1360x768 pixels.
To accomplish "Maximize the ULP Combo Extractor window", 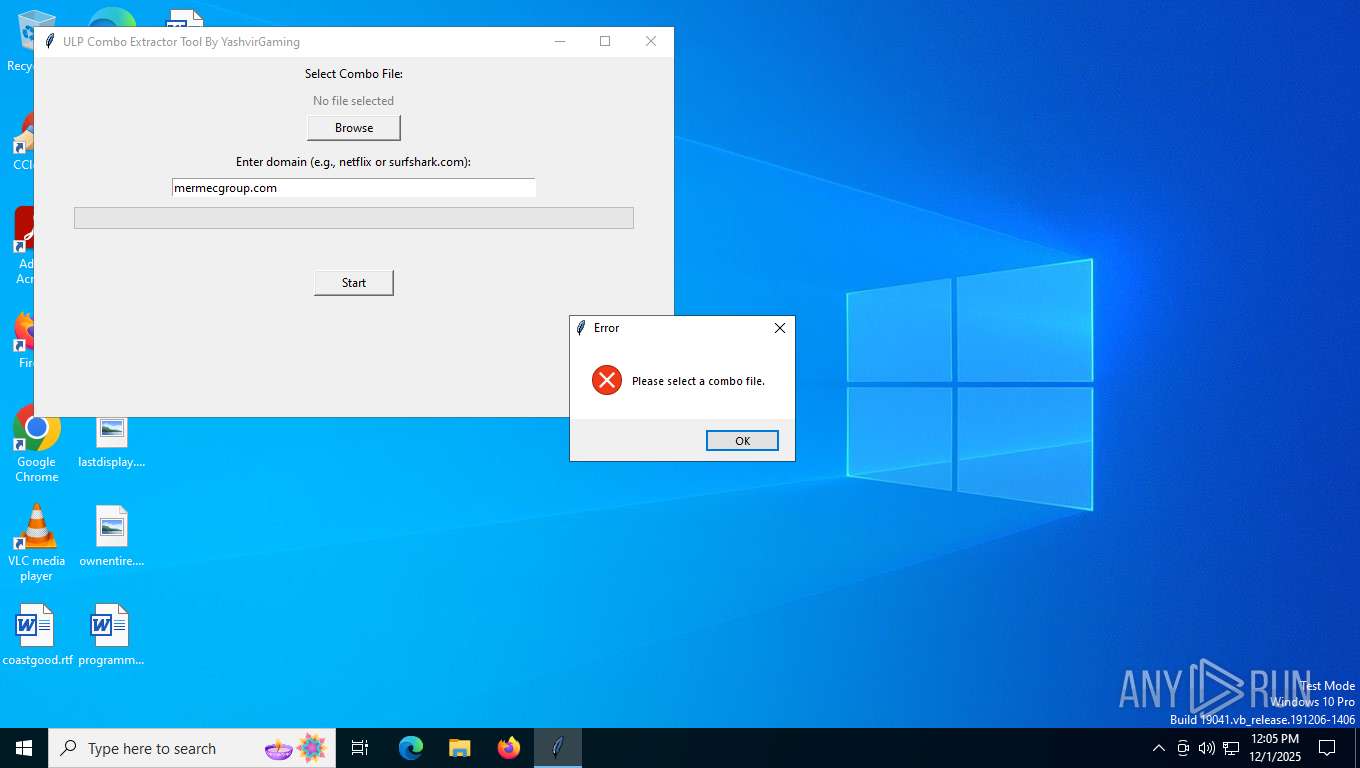I will (605, 41).
